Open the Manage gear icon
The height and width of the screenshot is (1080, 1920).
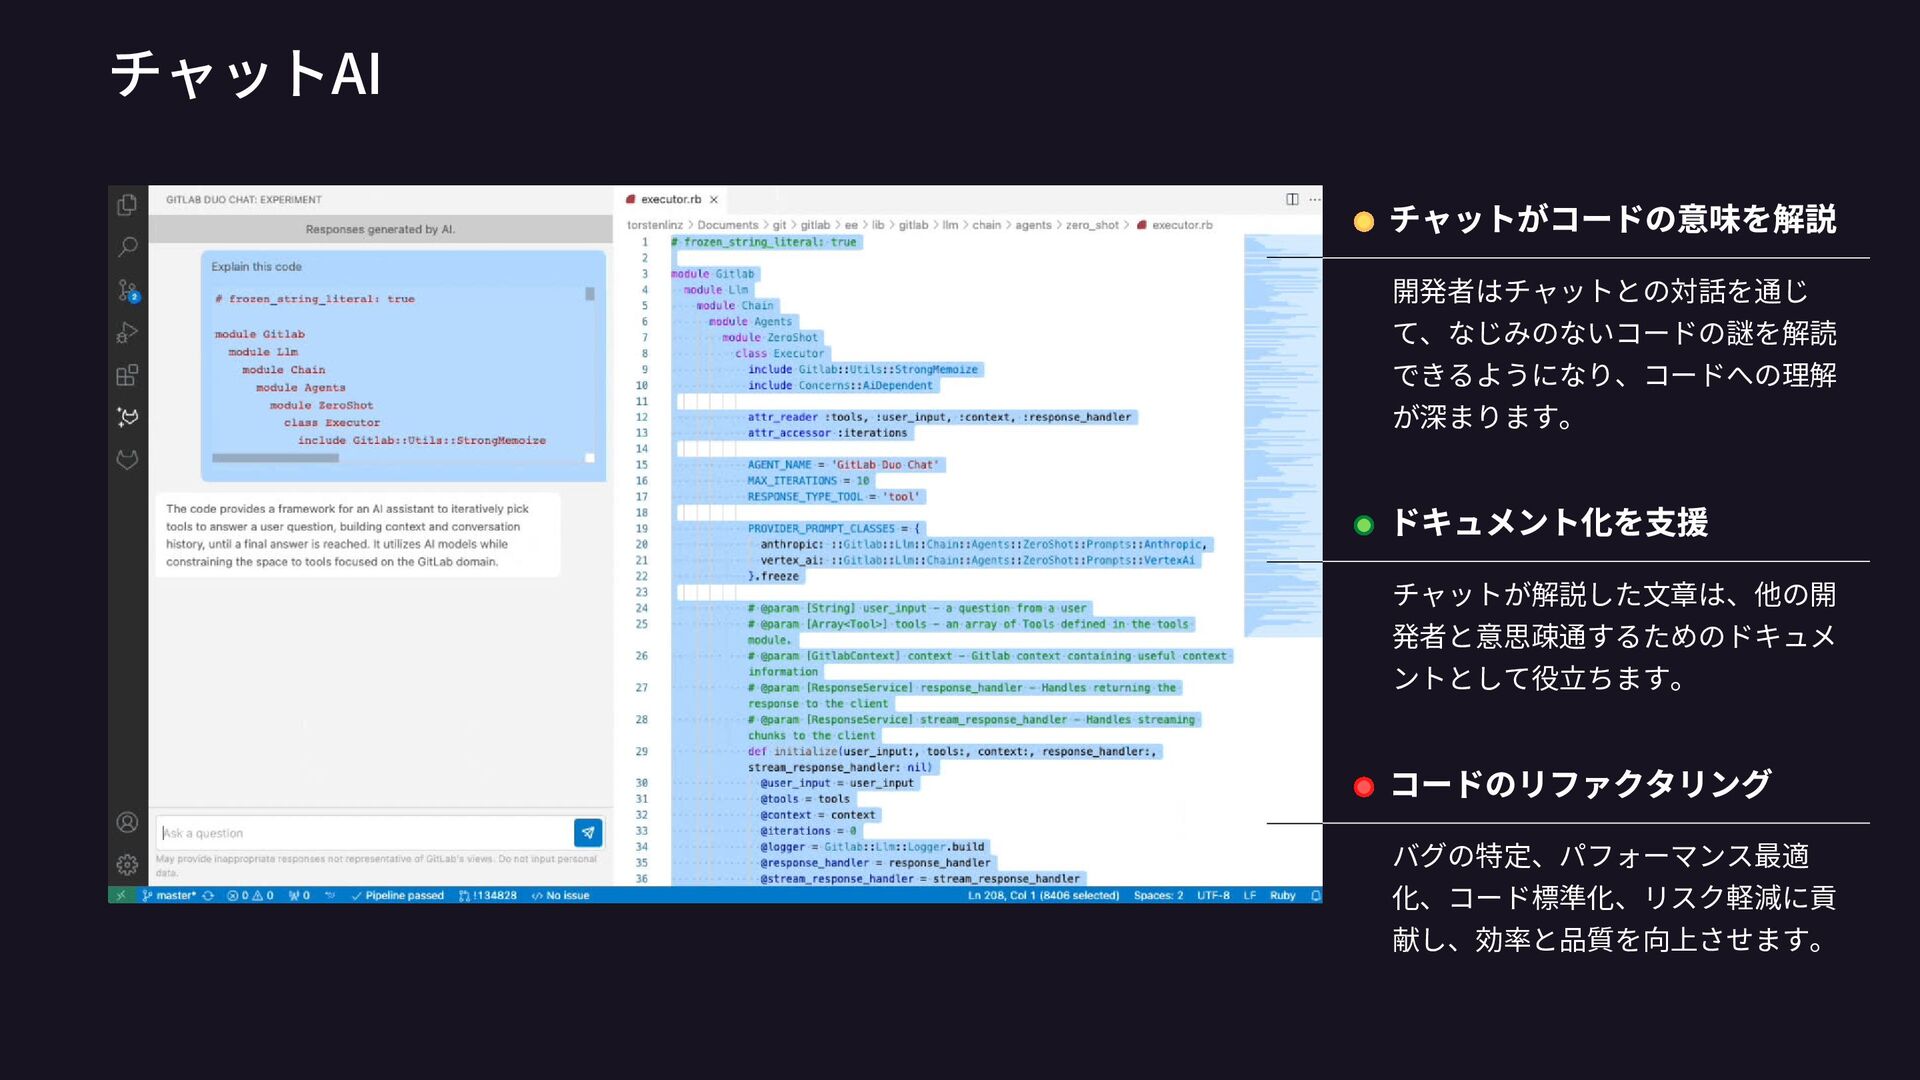pos(127,864)
